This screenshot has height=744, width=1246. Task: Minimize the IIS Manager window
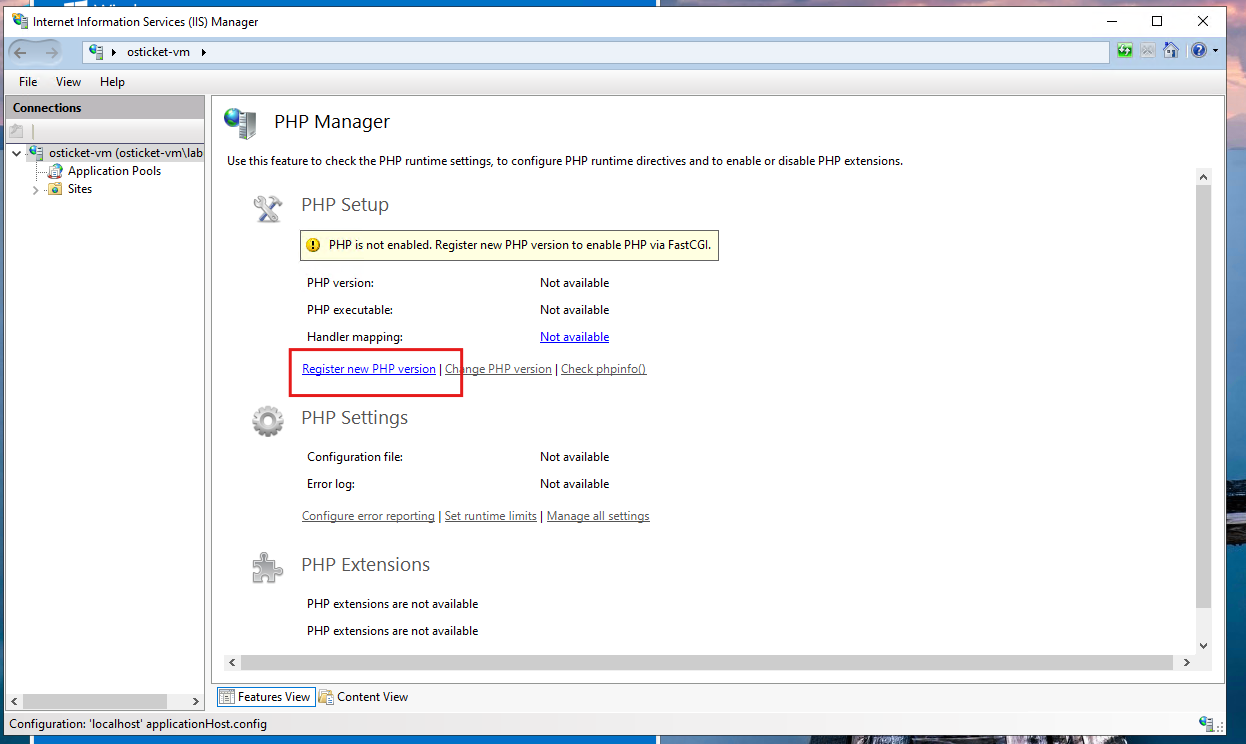1111,21
